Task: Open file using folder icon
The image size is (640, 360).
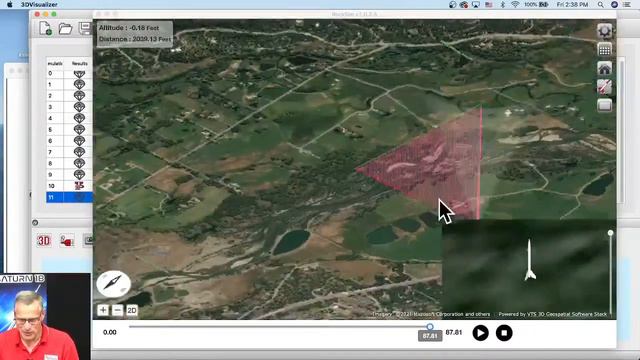Action: [65, 29]
